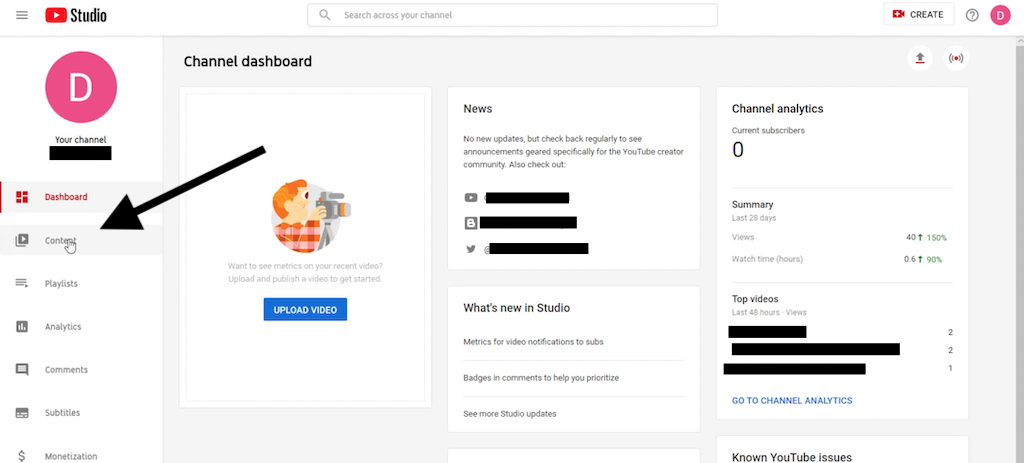Follow the GO TO CHANNEL ANALYTICS link

point(792,400)
